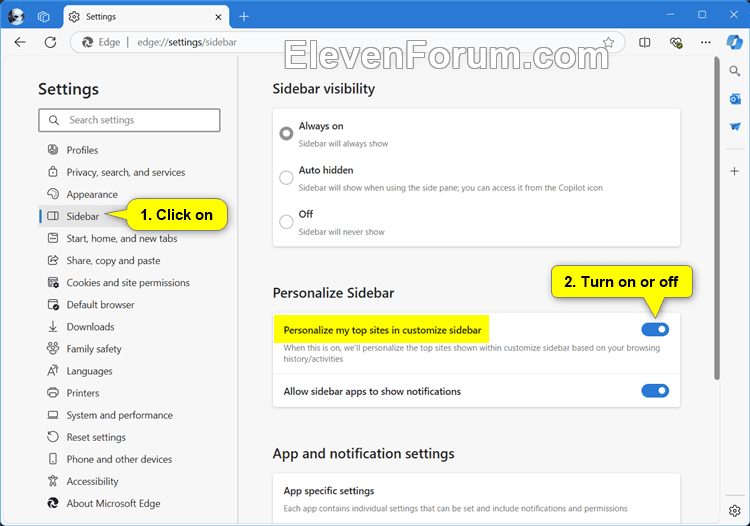Screen dimensions: 750x526
Task: Click the settings page vertical scrollbar
Action: coord(717,218)
